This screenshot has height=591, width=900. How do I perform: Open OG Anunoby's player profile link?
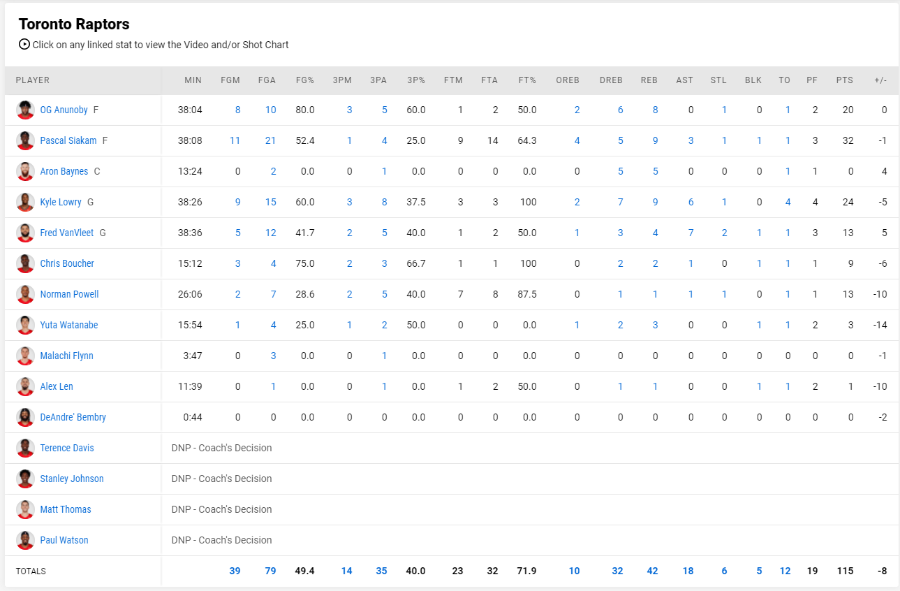64,110
